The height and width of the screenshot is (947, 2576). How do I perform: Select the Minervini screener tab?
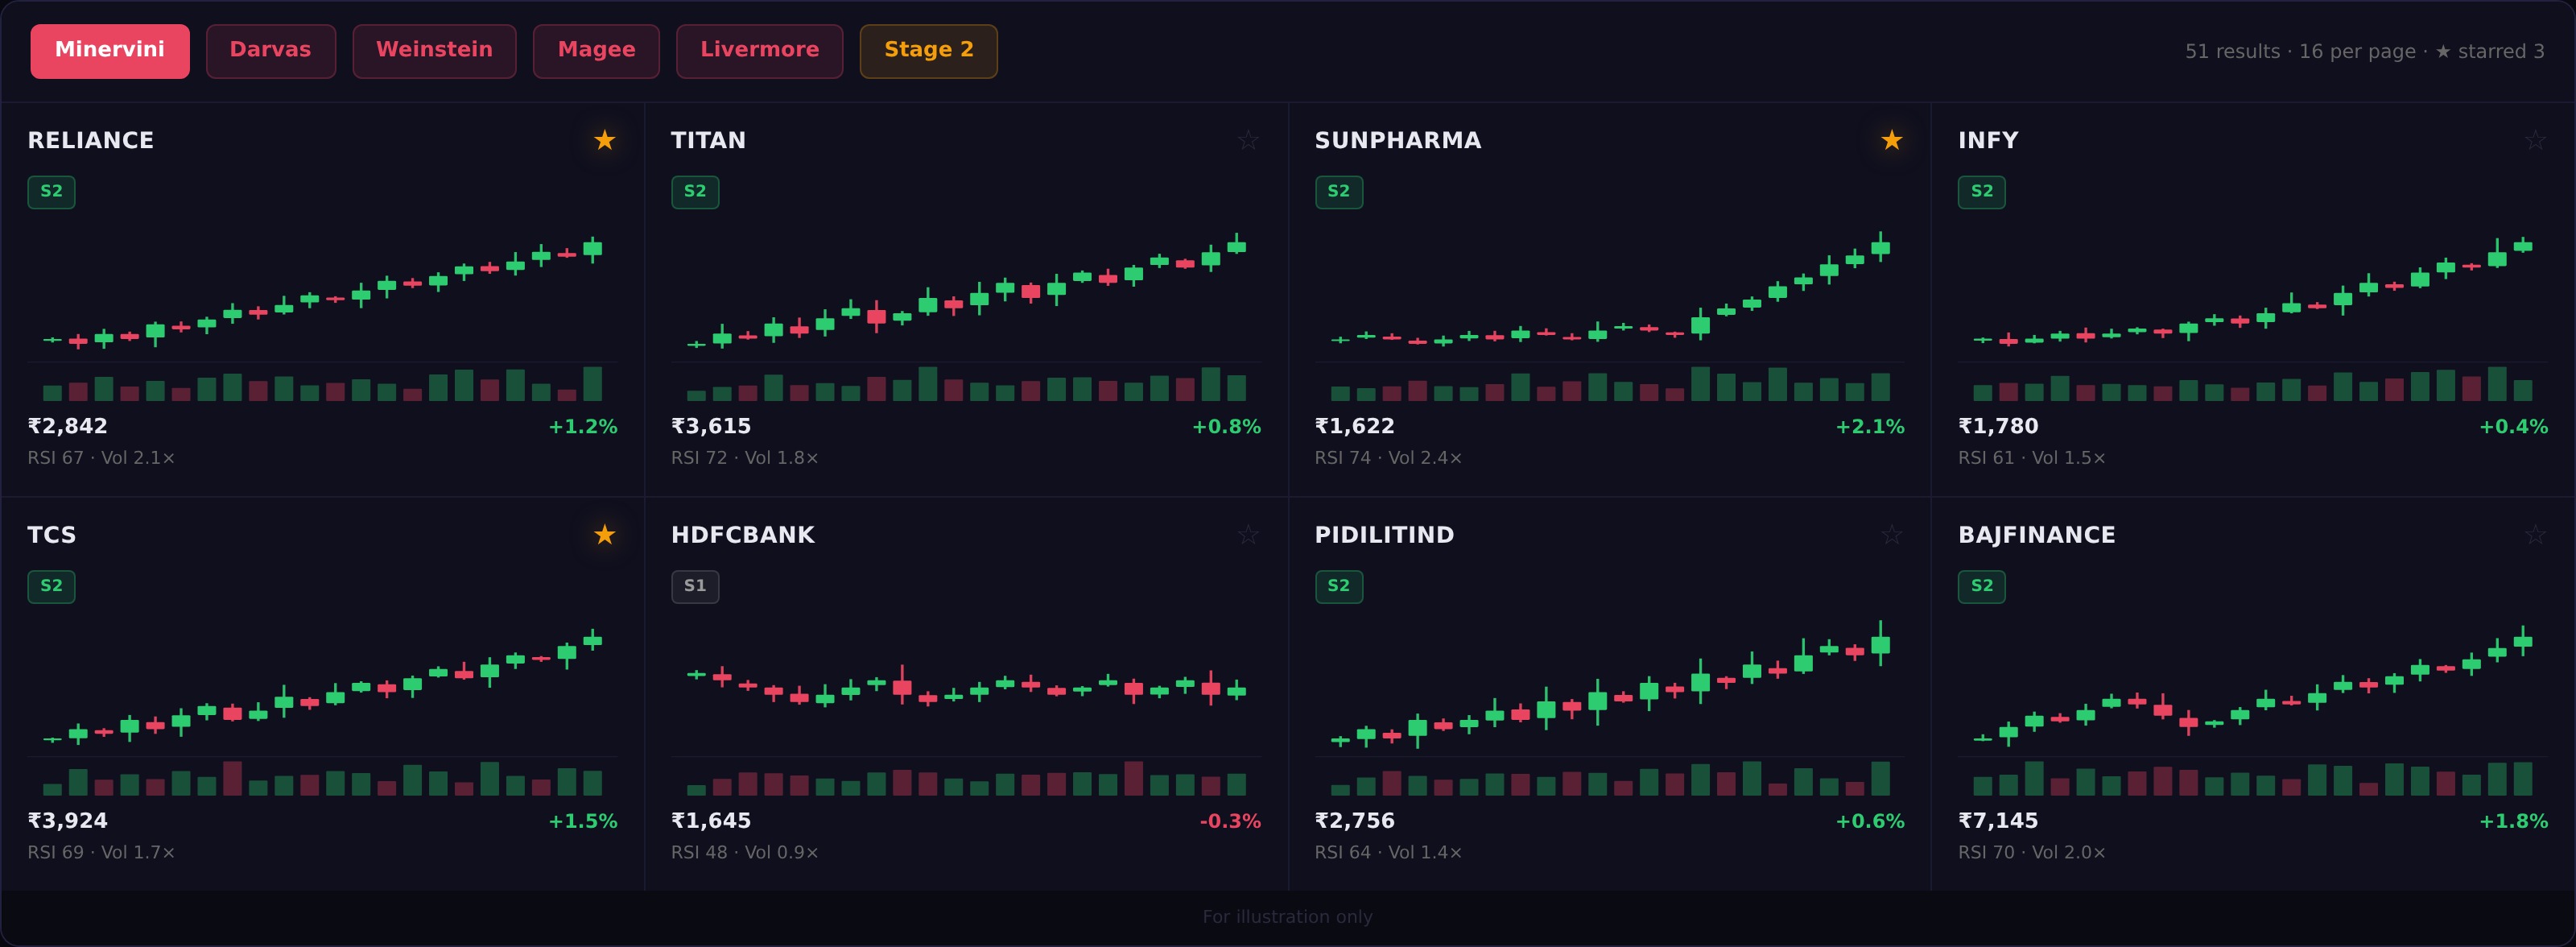110,51
